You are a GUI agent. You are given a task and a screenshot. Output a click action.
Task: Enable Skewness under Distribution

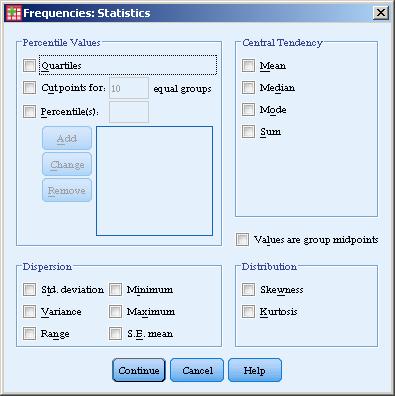tap(248, 289)
